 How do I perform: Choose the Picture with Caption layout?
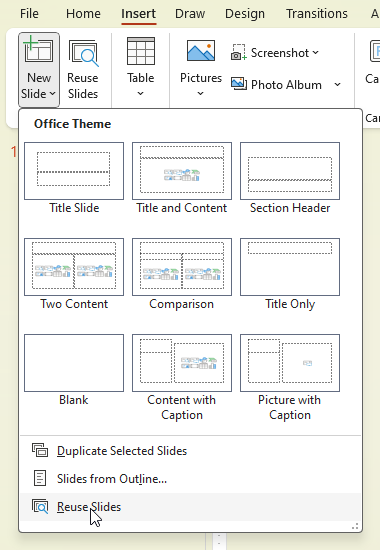(x=290, y=378)
